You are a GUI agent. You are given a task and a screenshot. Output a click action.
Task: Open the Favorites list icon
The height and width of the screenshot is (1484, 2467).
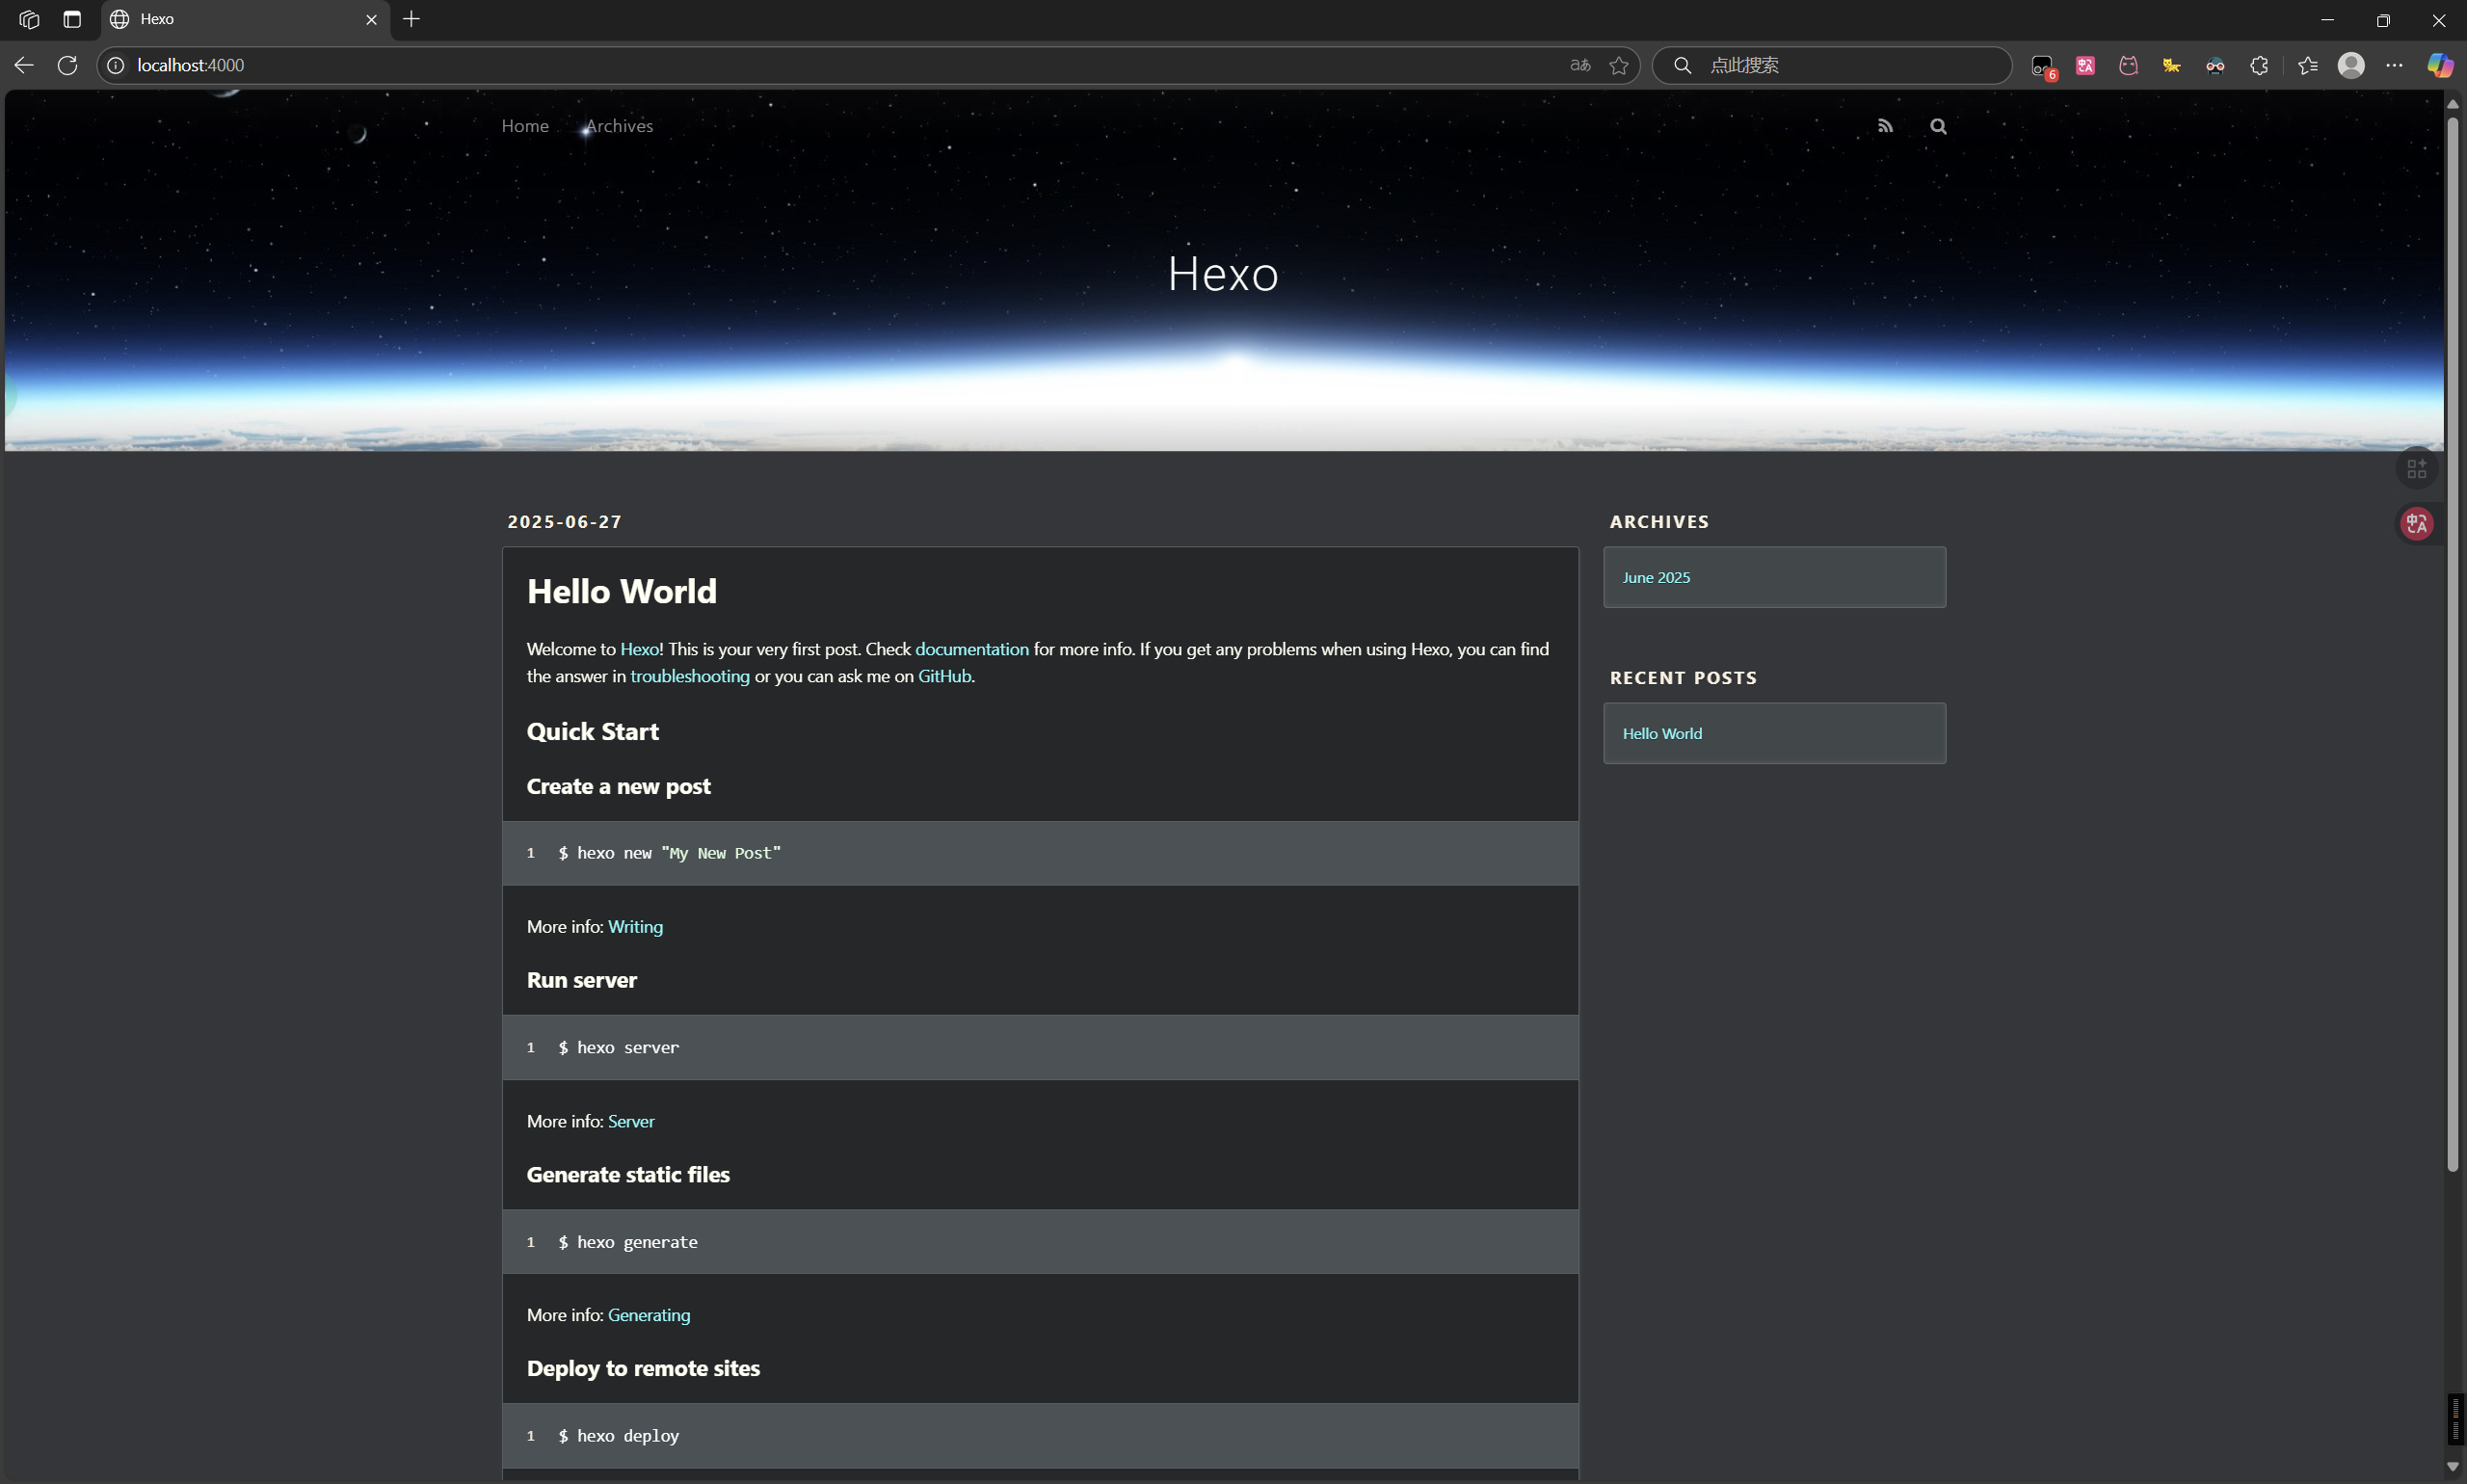[2308, 66]
